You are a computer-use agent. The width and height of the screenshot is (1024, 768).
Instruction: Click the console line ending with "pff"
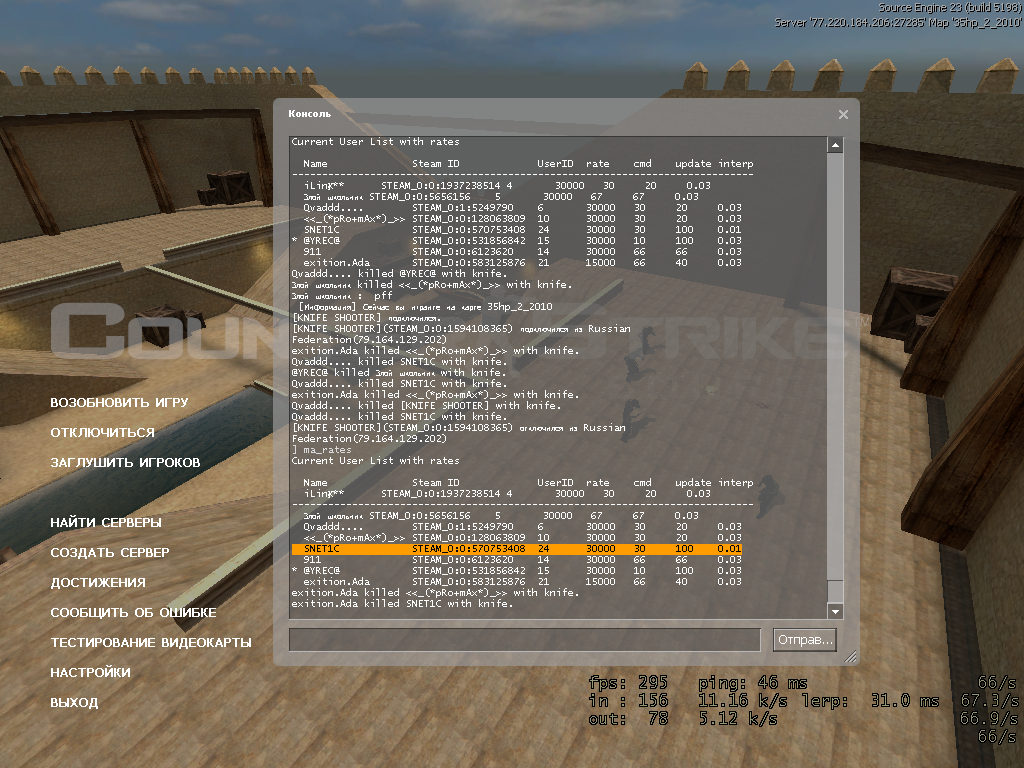(x=342, y=296)
